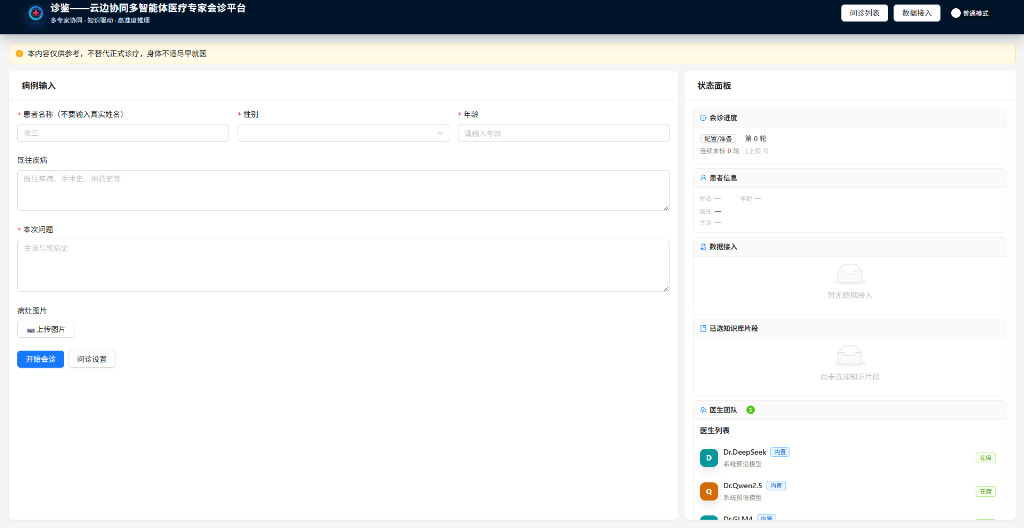The height and width of the screenshot is (528, 1024).
Task: Click the 尚未选择知识片段 placeholder text
Action: [850, 377]
